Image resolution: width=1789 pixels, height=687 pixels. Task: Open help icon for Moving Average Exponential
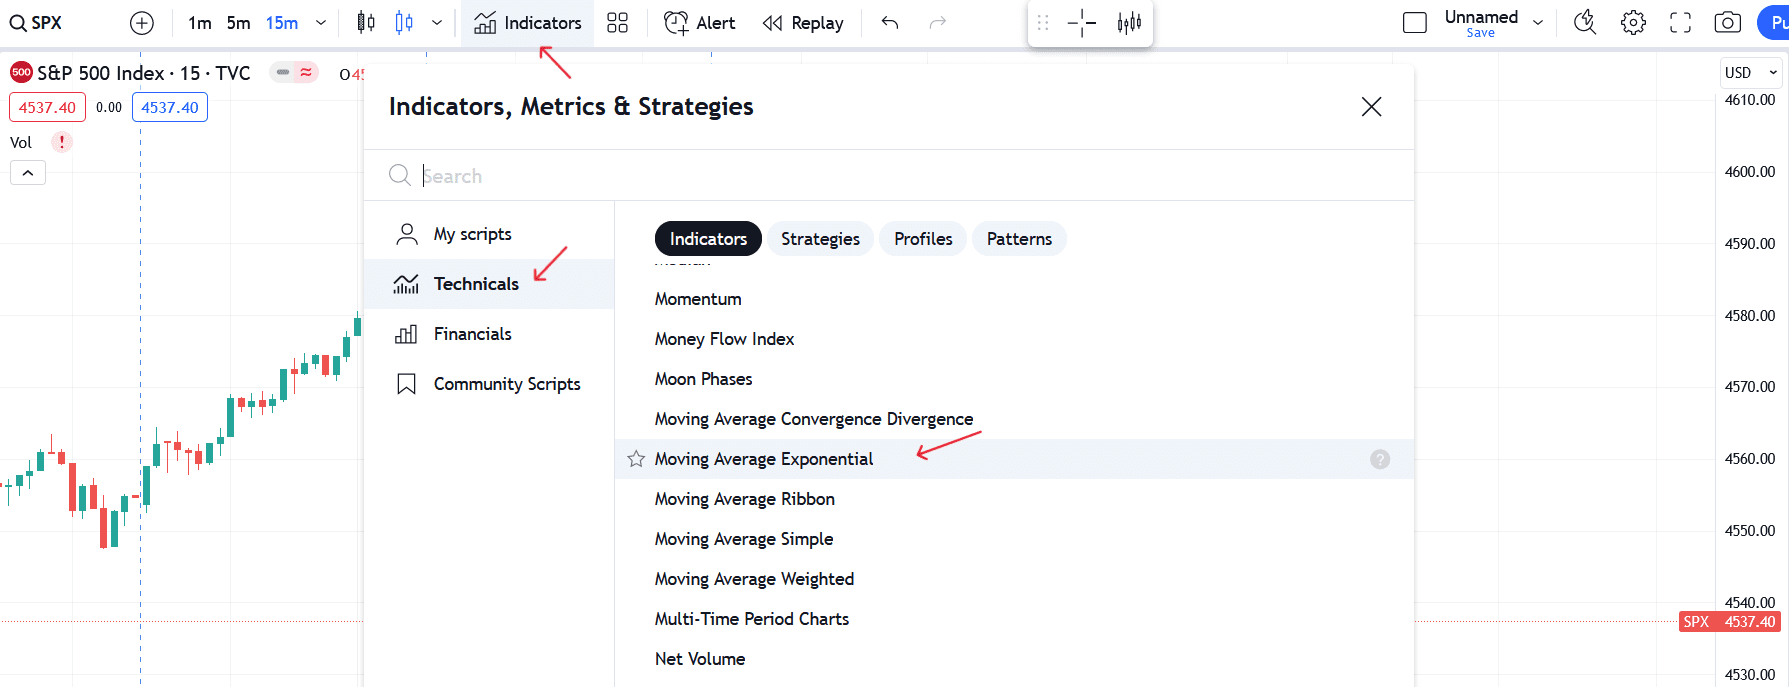1380,459
